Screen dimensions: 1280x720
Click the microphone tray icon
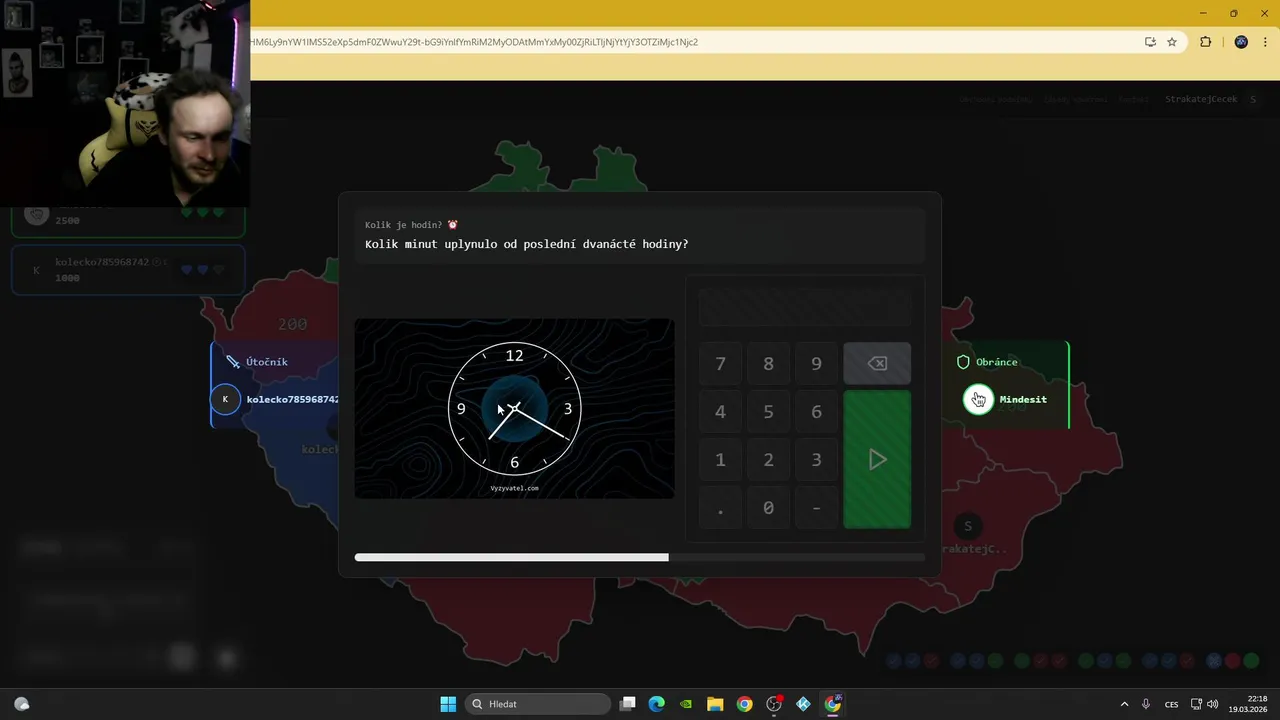coord(1146,704)
